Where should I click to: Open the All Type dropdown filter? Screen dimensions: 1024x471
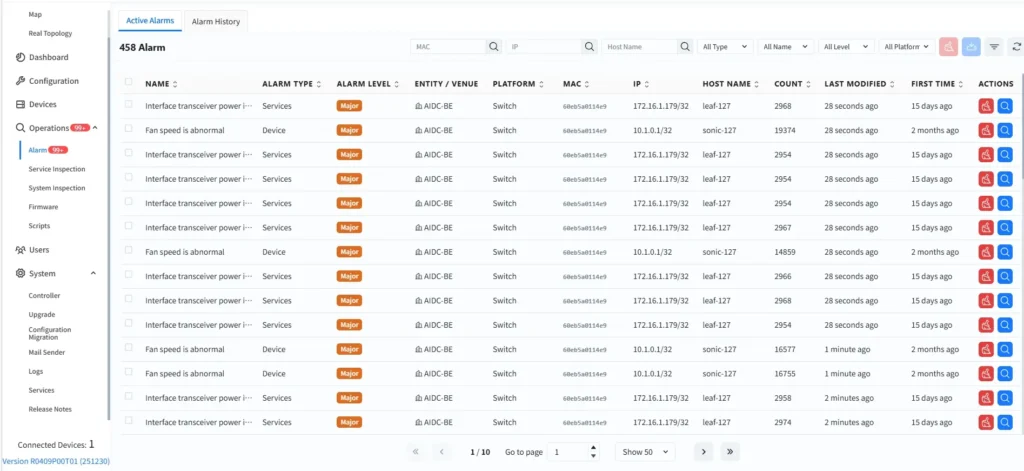click(726, 46)
